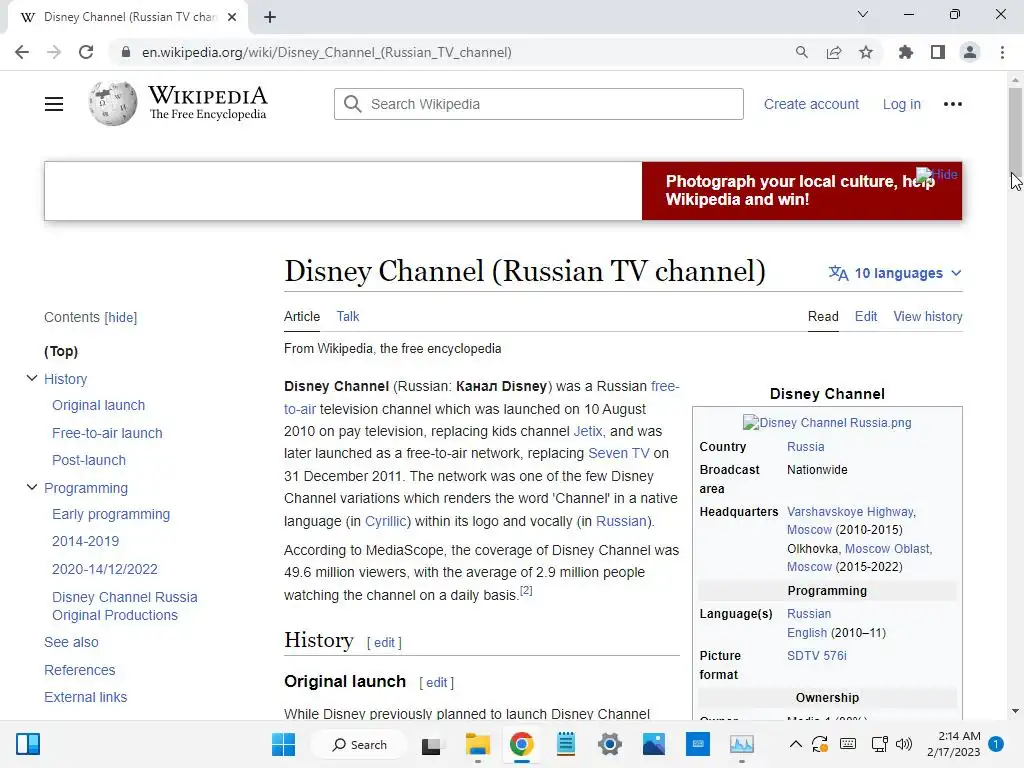The width and height of the screenshot is (1024, 768).
Task: Jump to Free-to-air launch in contents
Action: (107, 433)
